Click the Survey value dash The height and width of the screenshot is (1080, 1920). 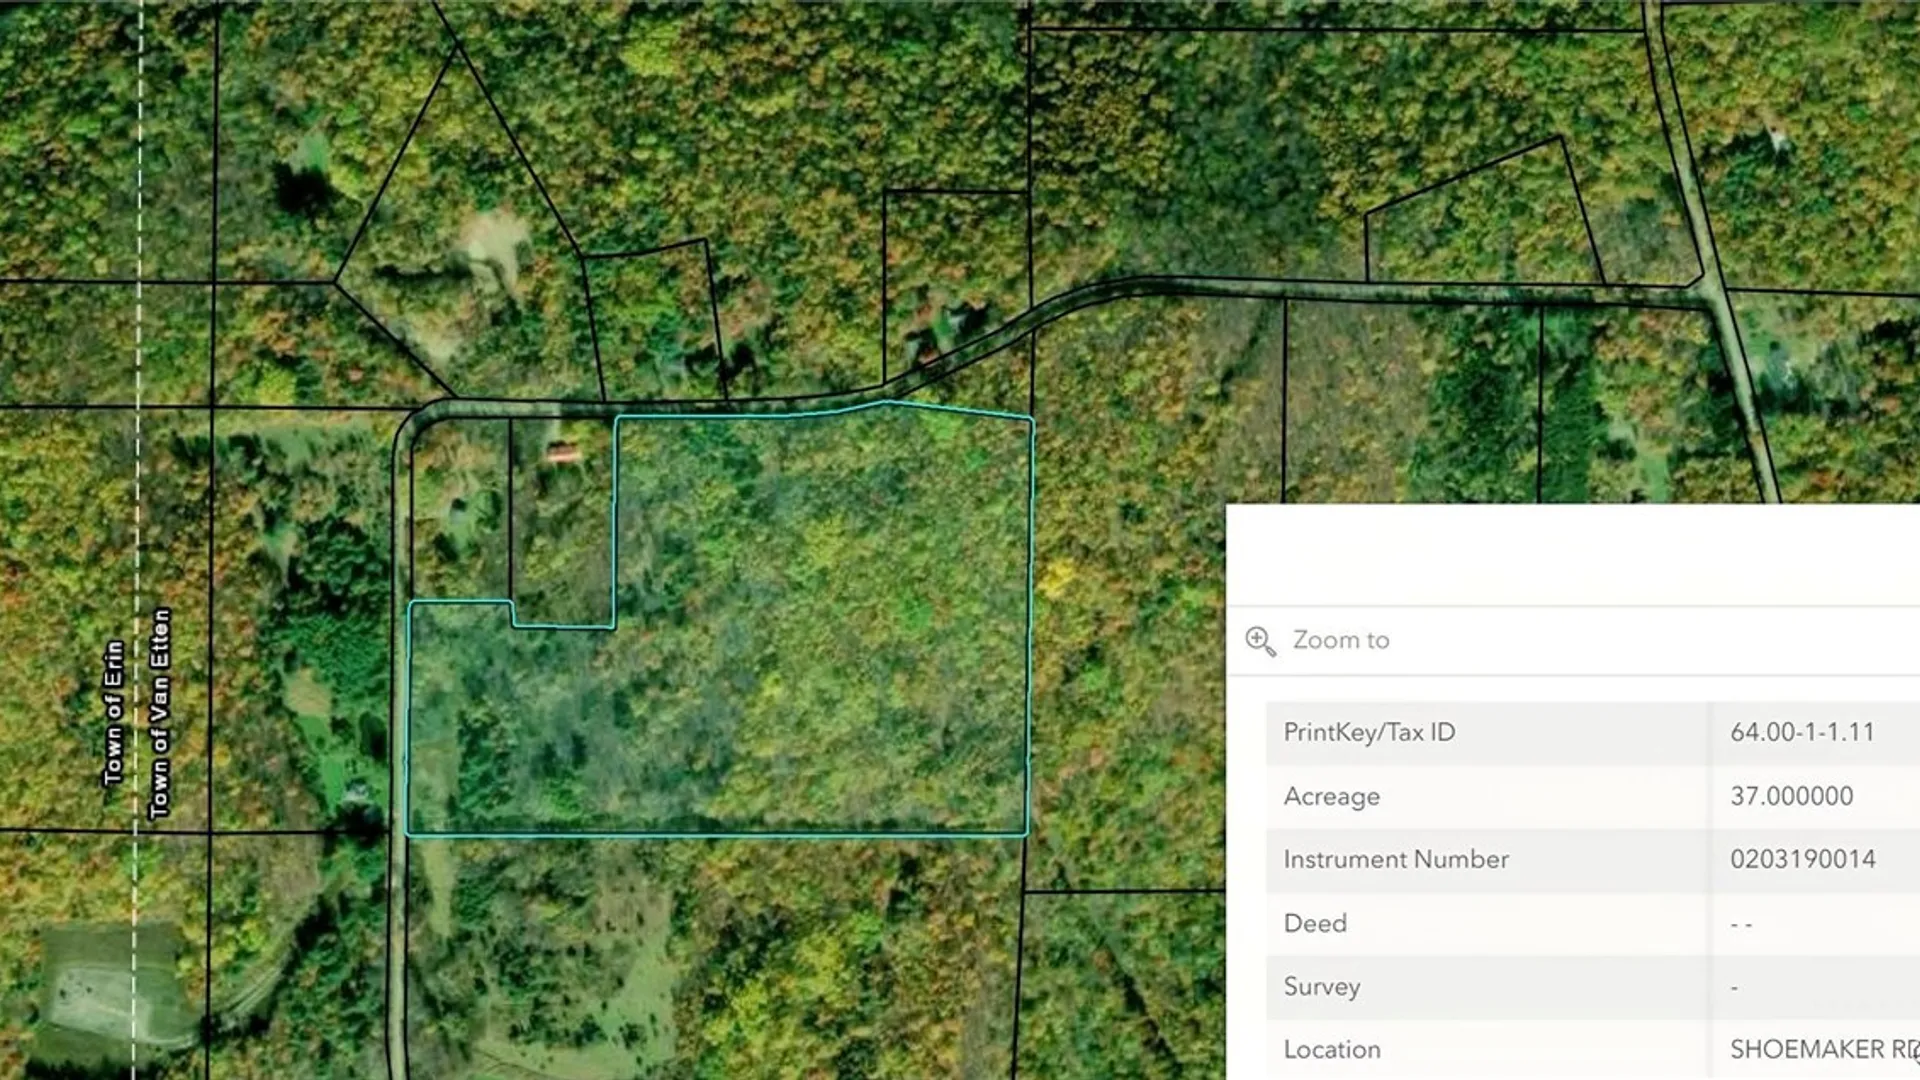click(x=1734, y=988)
